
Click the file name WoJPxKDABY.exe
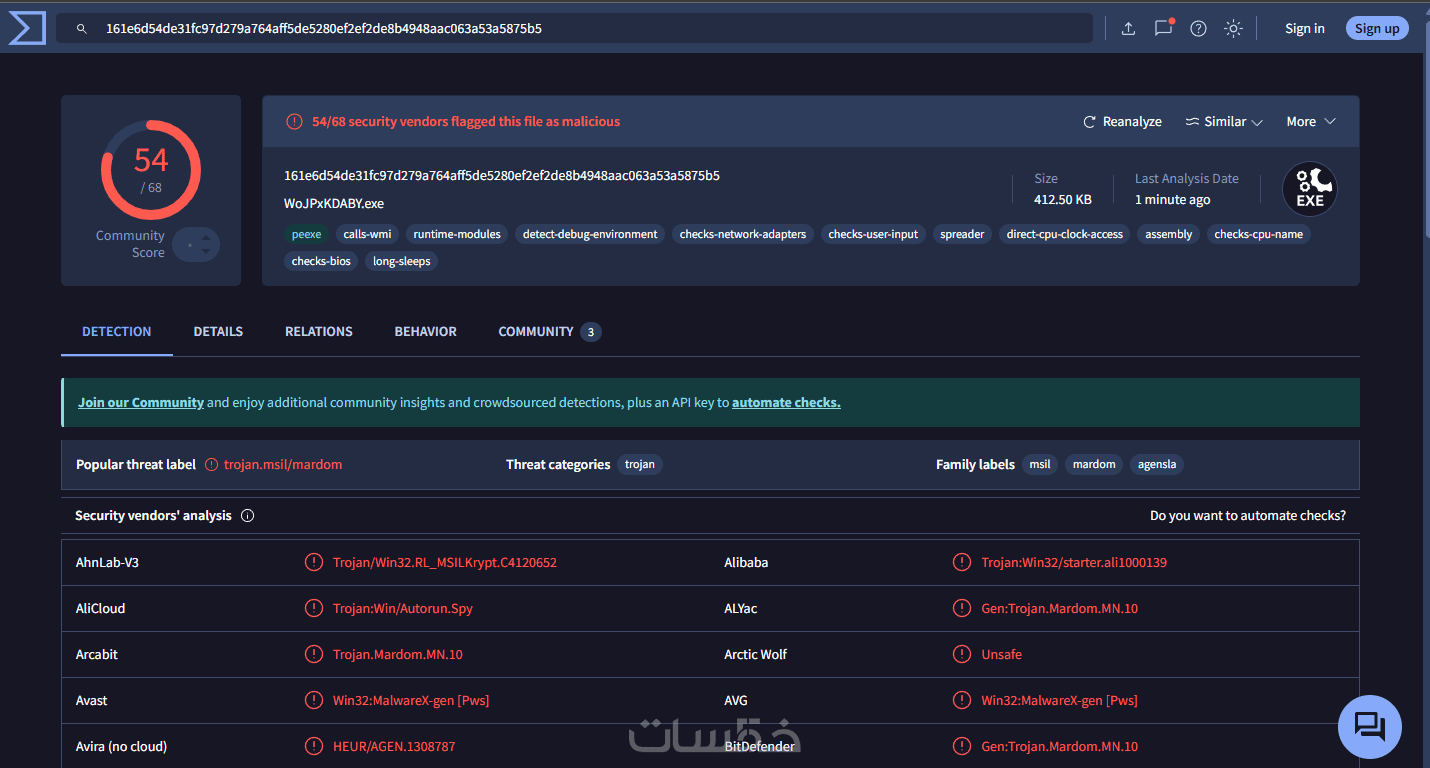334,204
